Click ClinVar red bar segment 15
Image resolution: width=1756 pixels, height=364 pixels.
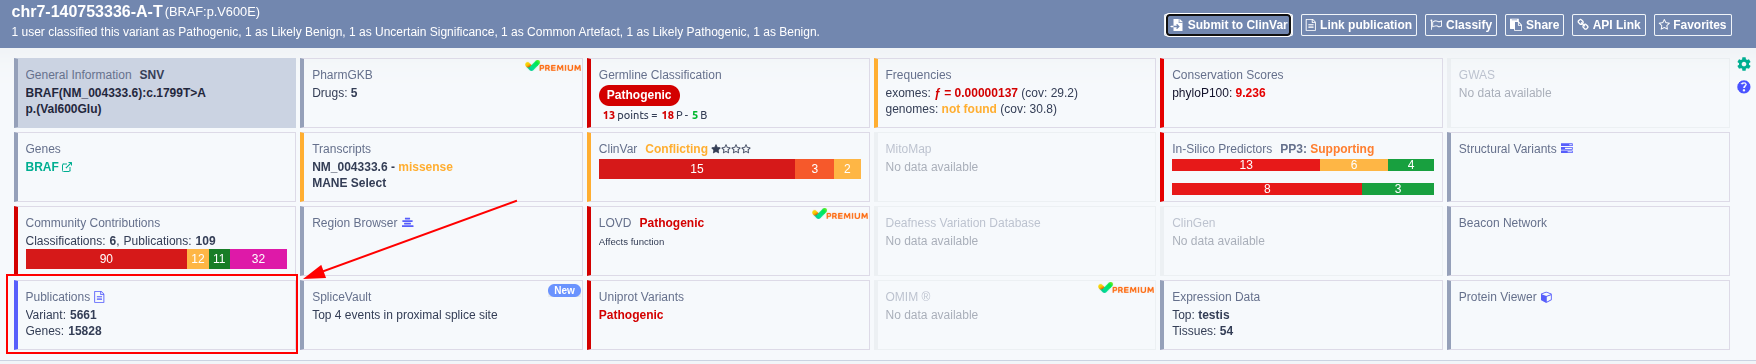click(x=697, y=169)
